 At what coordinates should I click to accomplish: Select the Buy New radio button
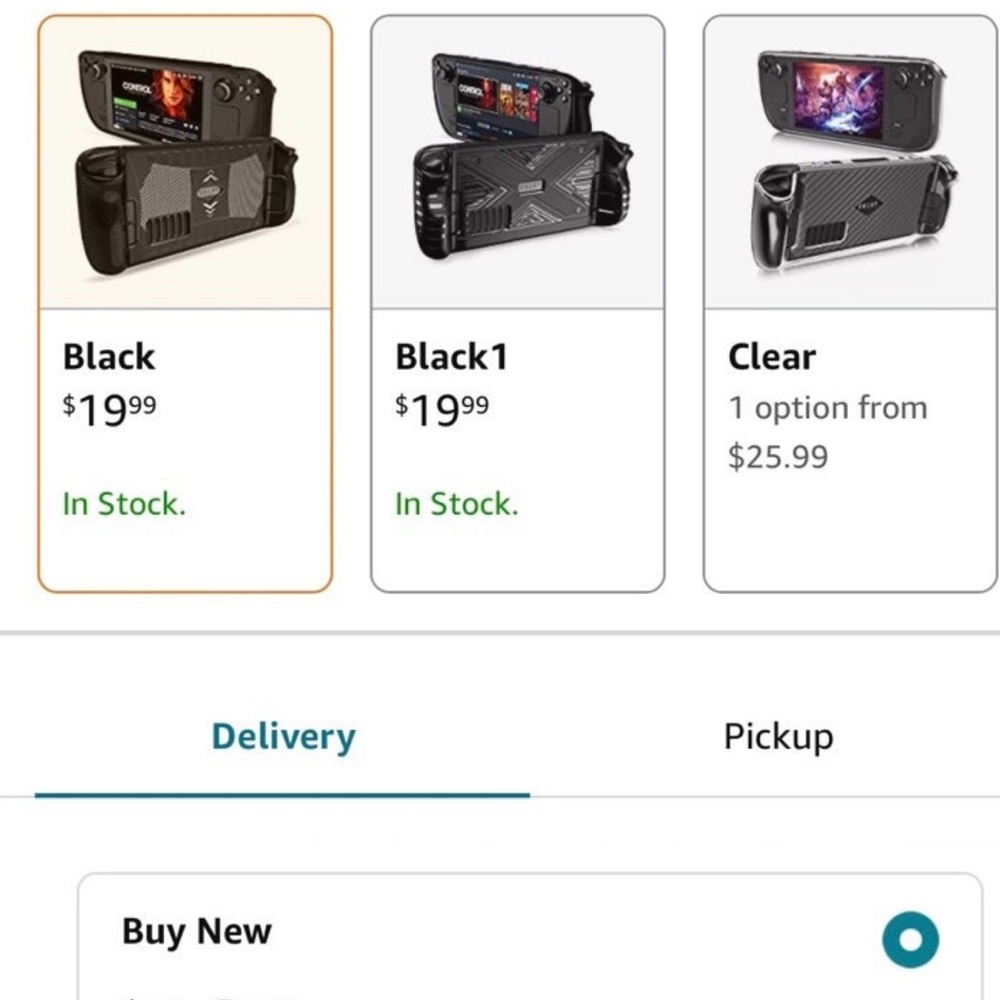[910, 940]
